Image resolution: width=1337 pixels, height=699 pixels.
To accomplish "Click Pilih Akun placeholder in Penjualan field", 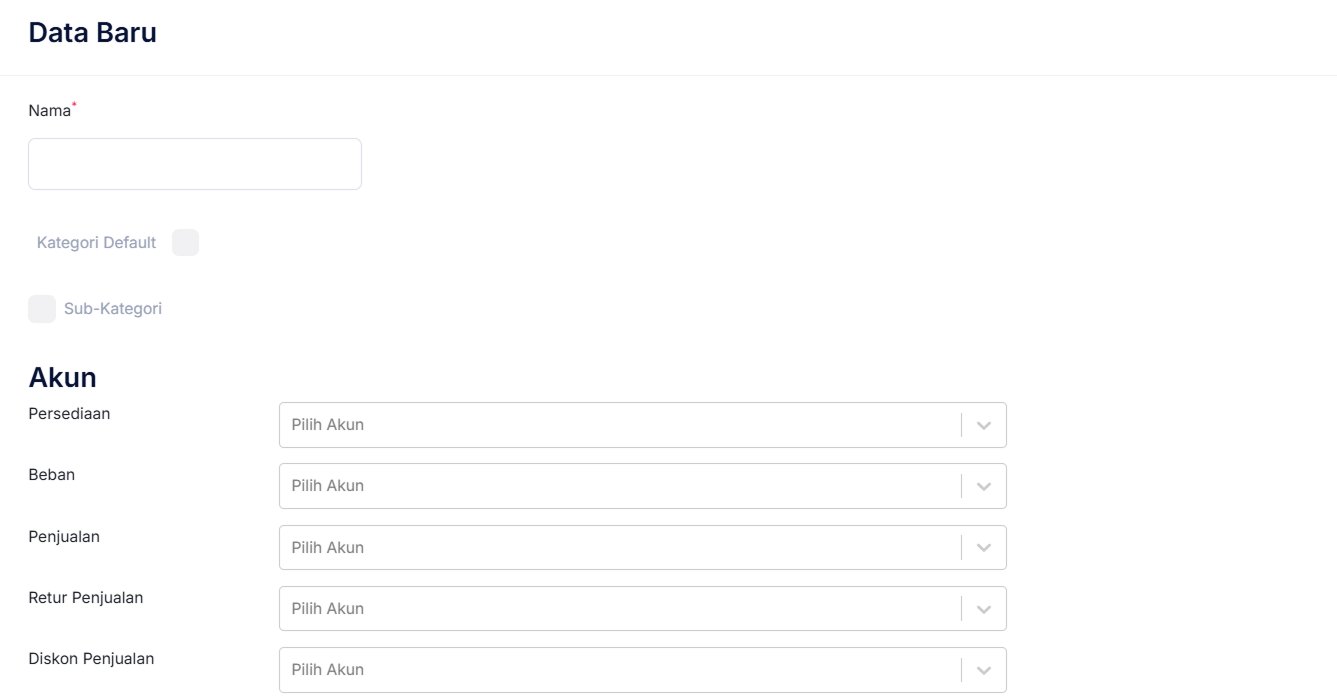I will 328,548.
